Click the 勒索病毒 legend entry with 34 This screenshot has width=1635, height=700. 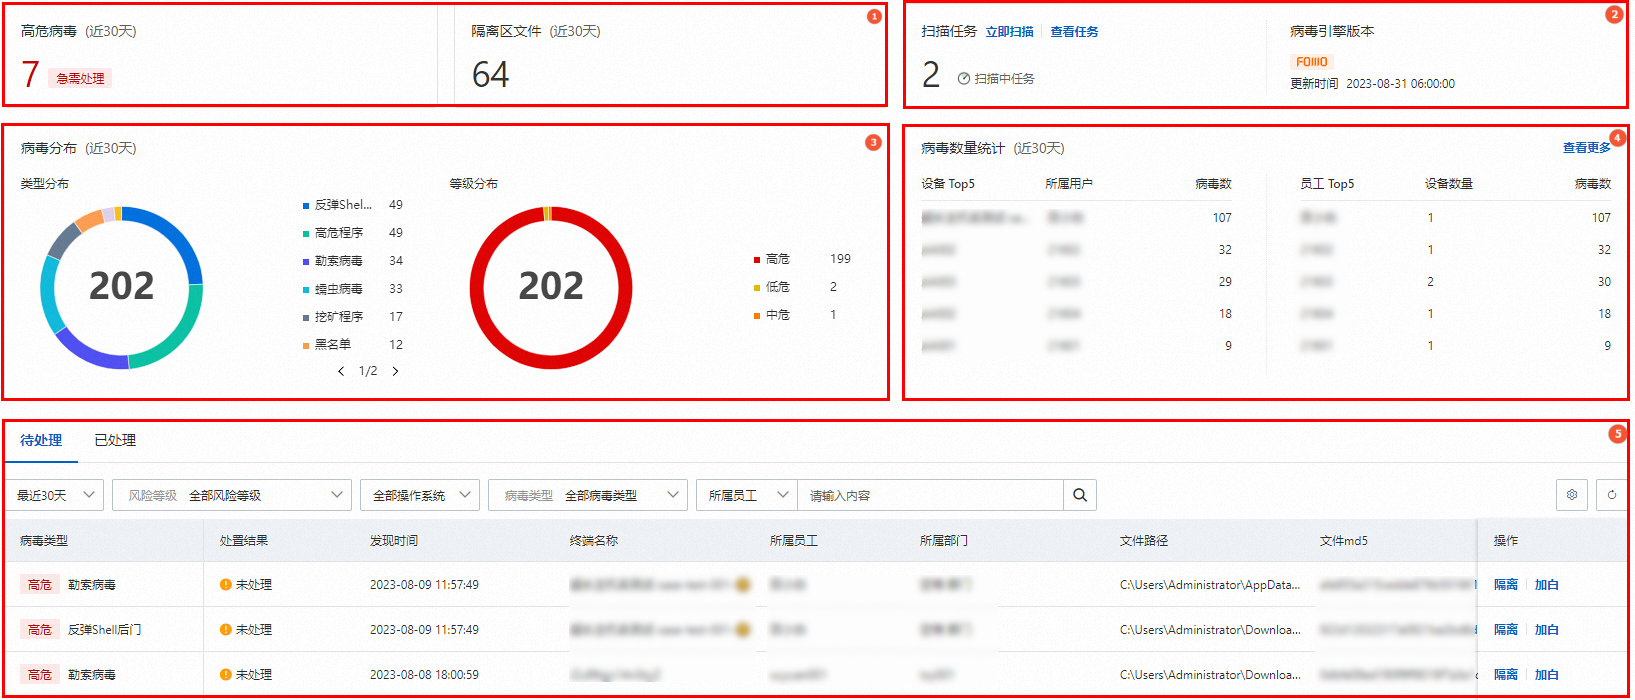point(353,261)
